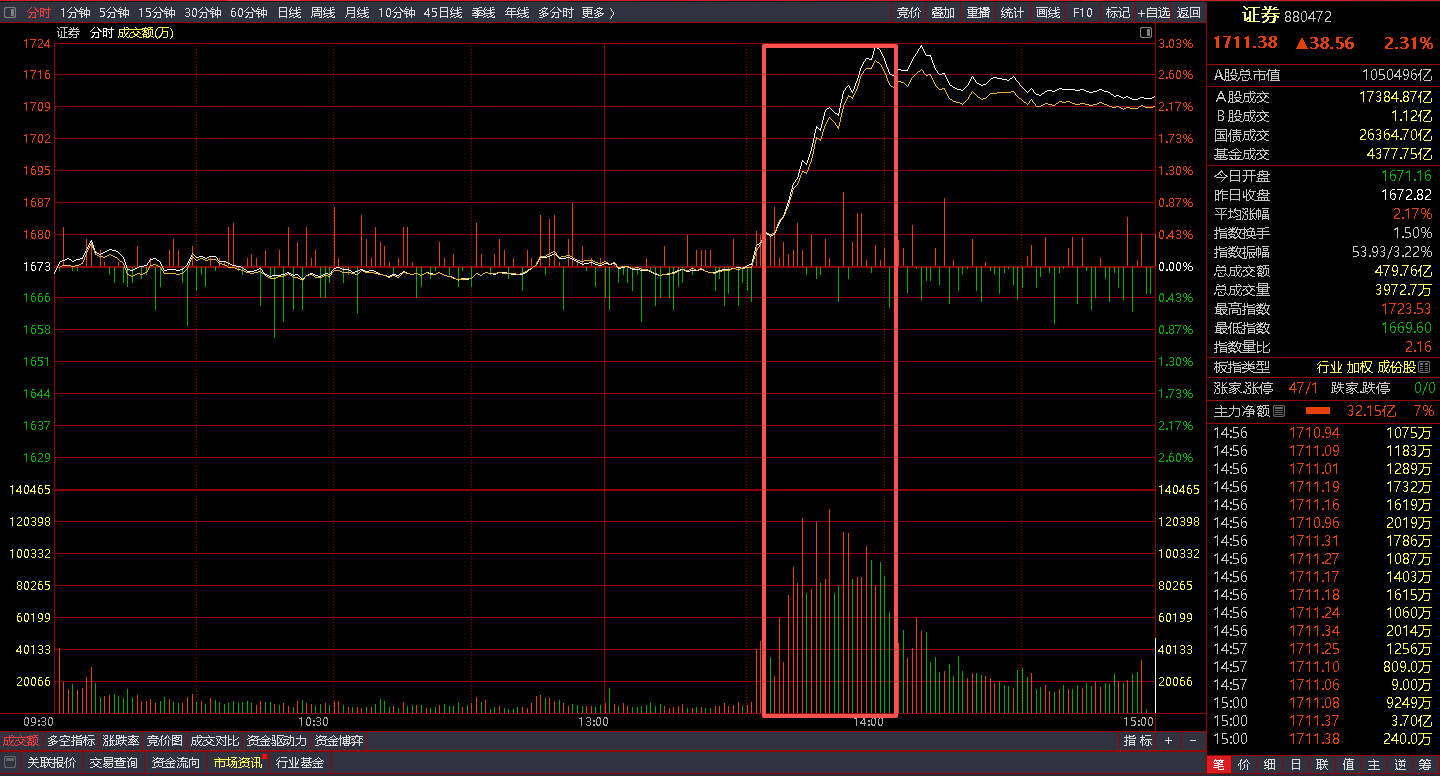Open the 市场资讯 bottom tab
This screenshot has height=776, width=1440.
tap(238, 763)
